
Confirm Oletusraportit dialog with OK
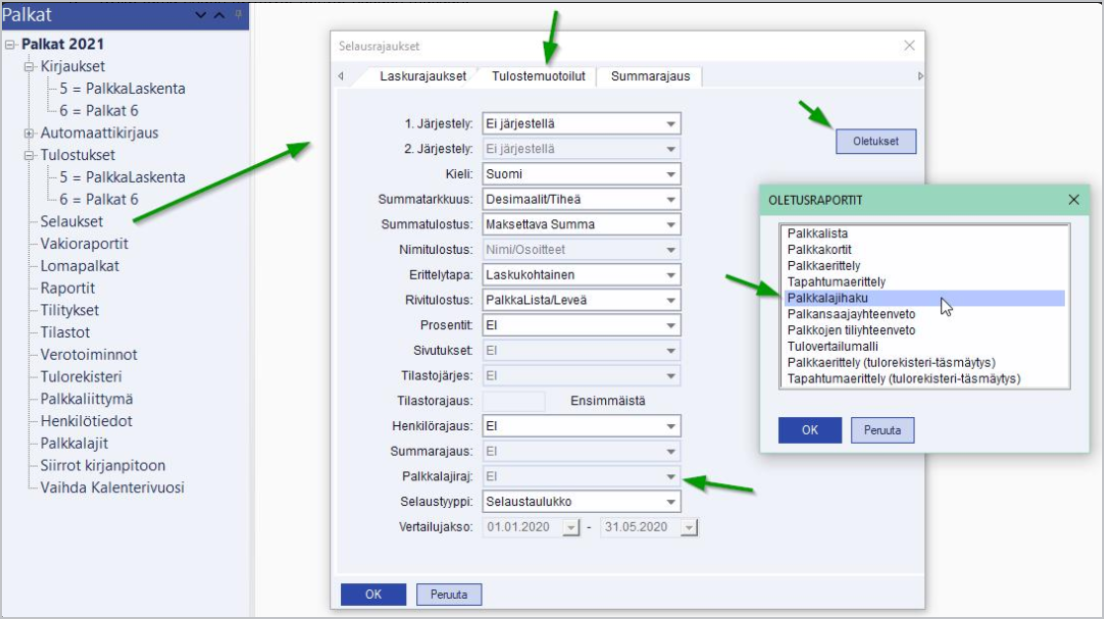[x=809, y=430]
